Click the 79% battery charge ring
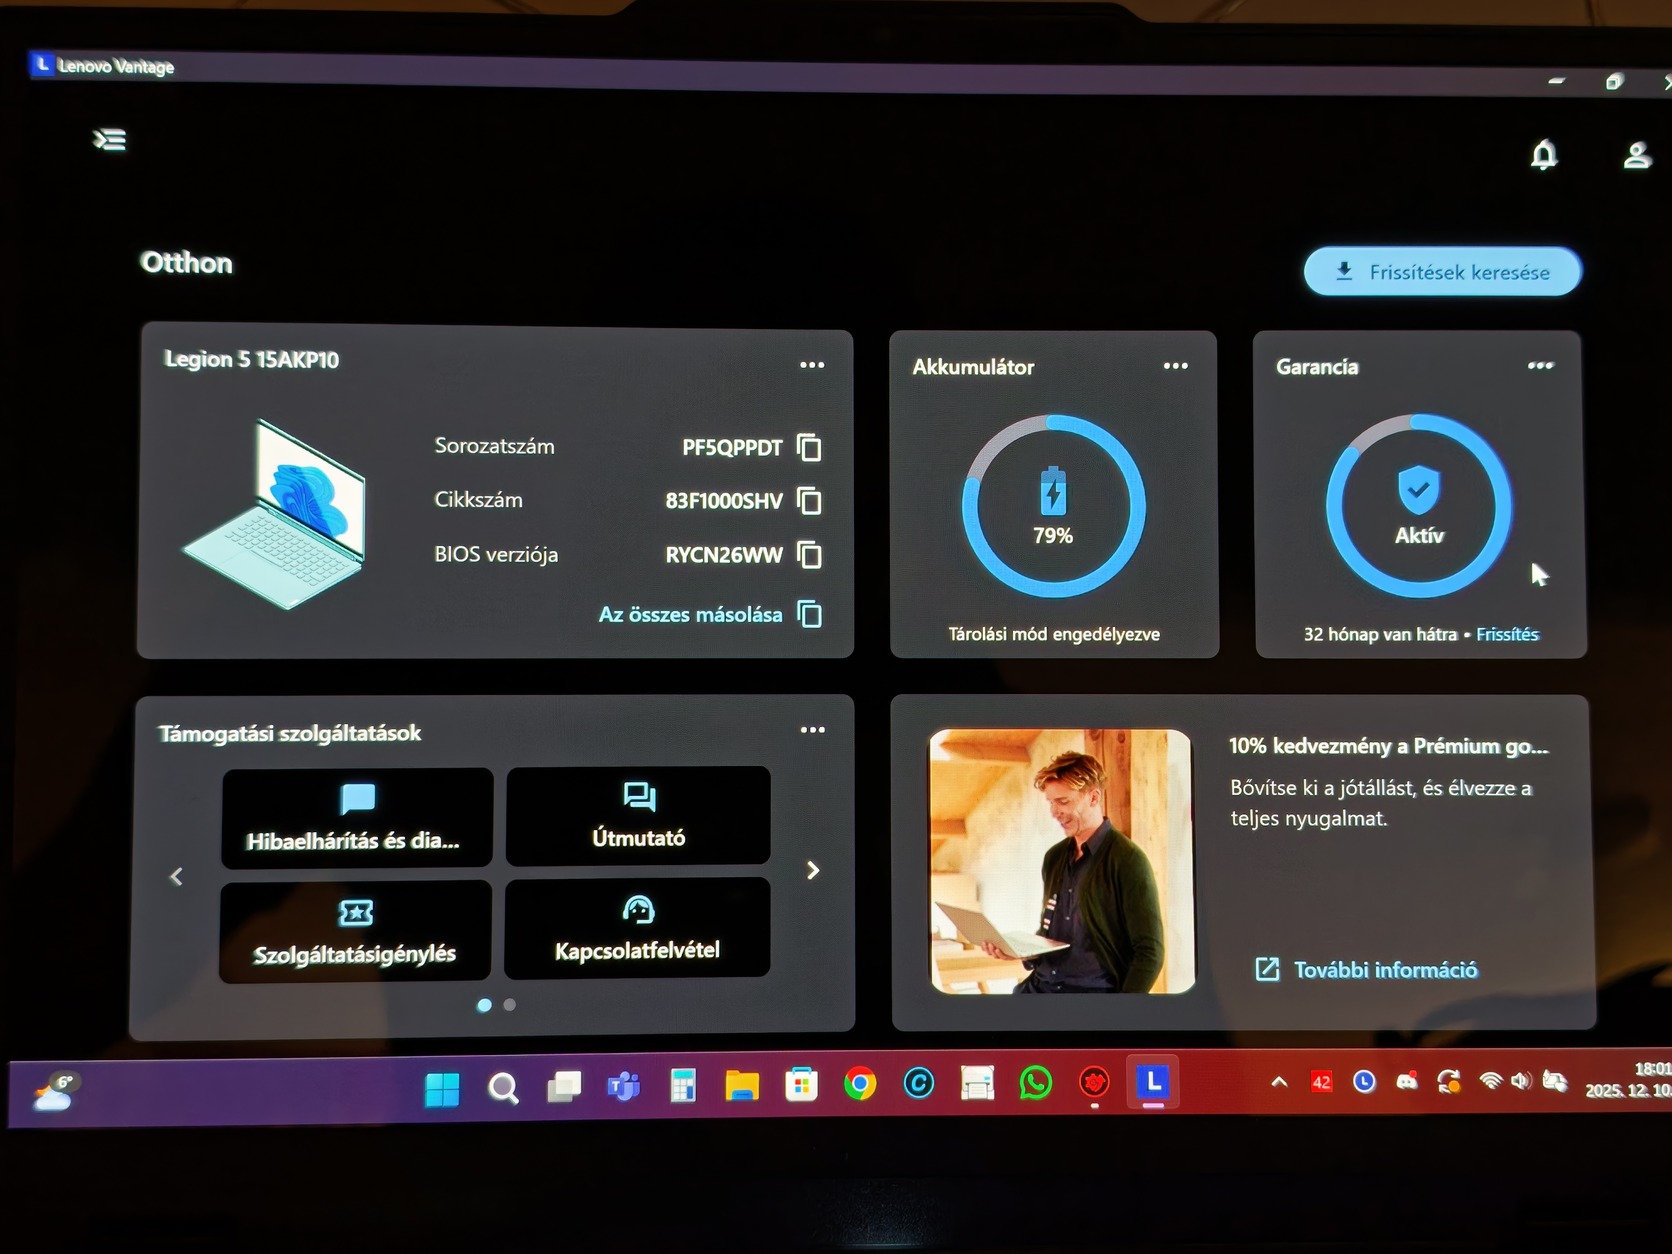 coord(1053,506)
